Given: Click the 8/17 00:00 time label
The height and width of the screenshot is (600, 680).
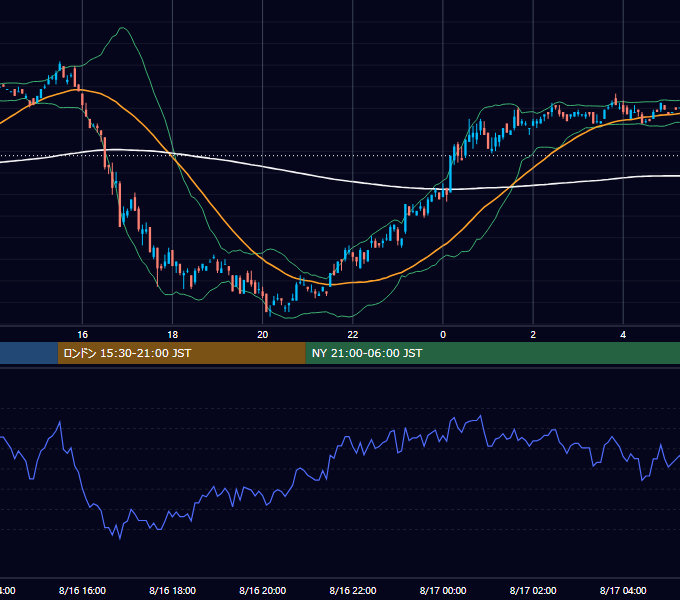Looking at the screenshot, I should [x=443, y=590].
